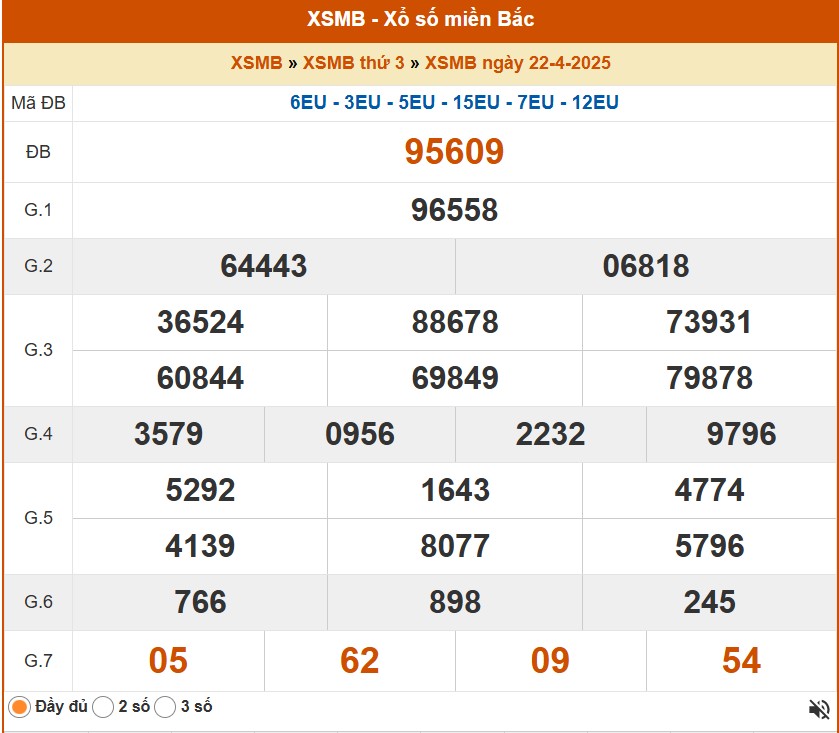Click the jackpot code "6EU - 3EU - 5EU" row

click(453, 101)
